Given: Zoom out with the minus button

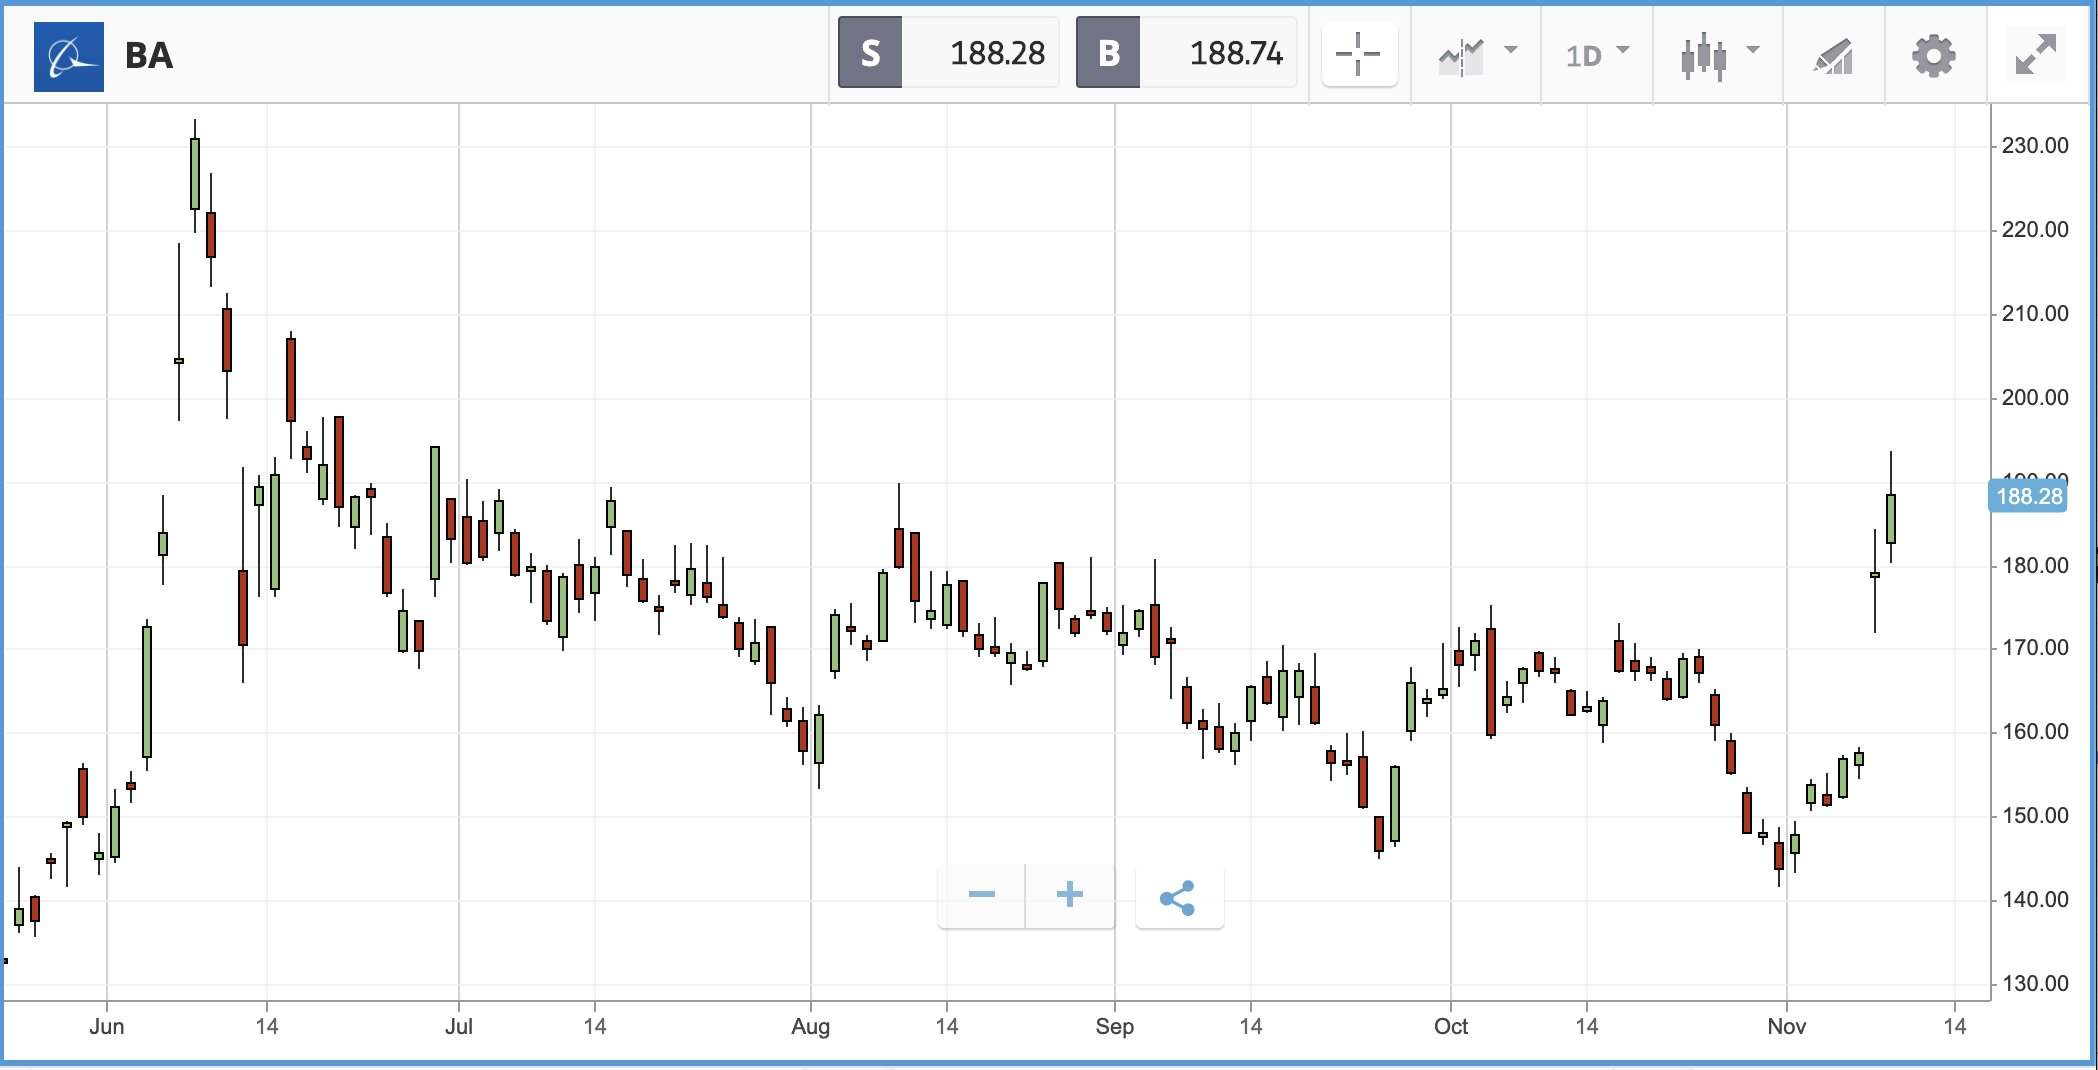Looking at the screenshot, I should point(982,895).
